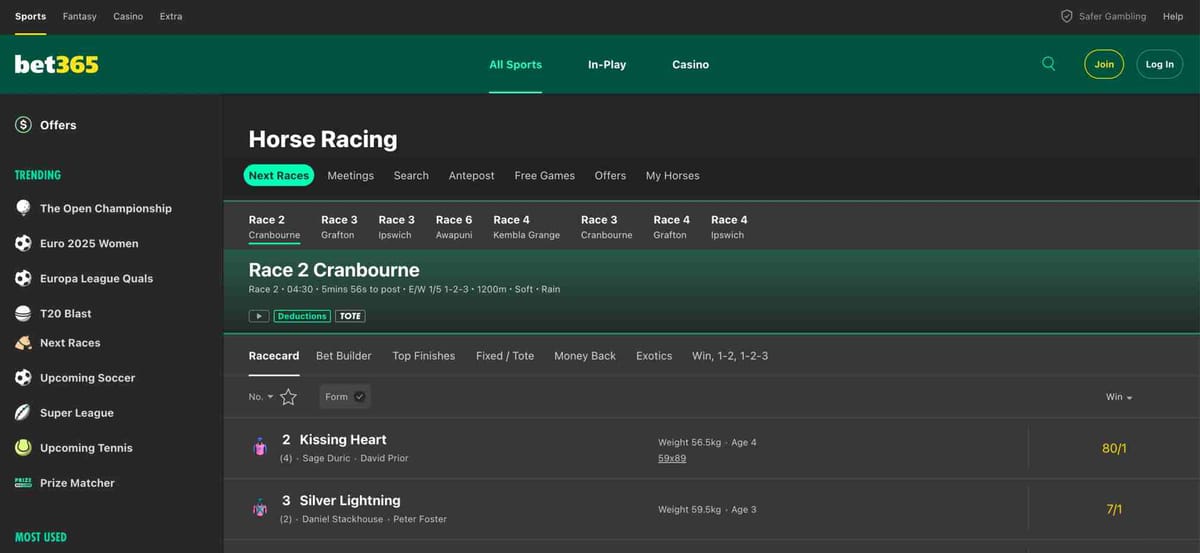1200x553 pixels.
Task: Select the horse racing Search tab
Action: 411,175
